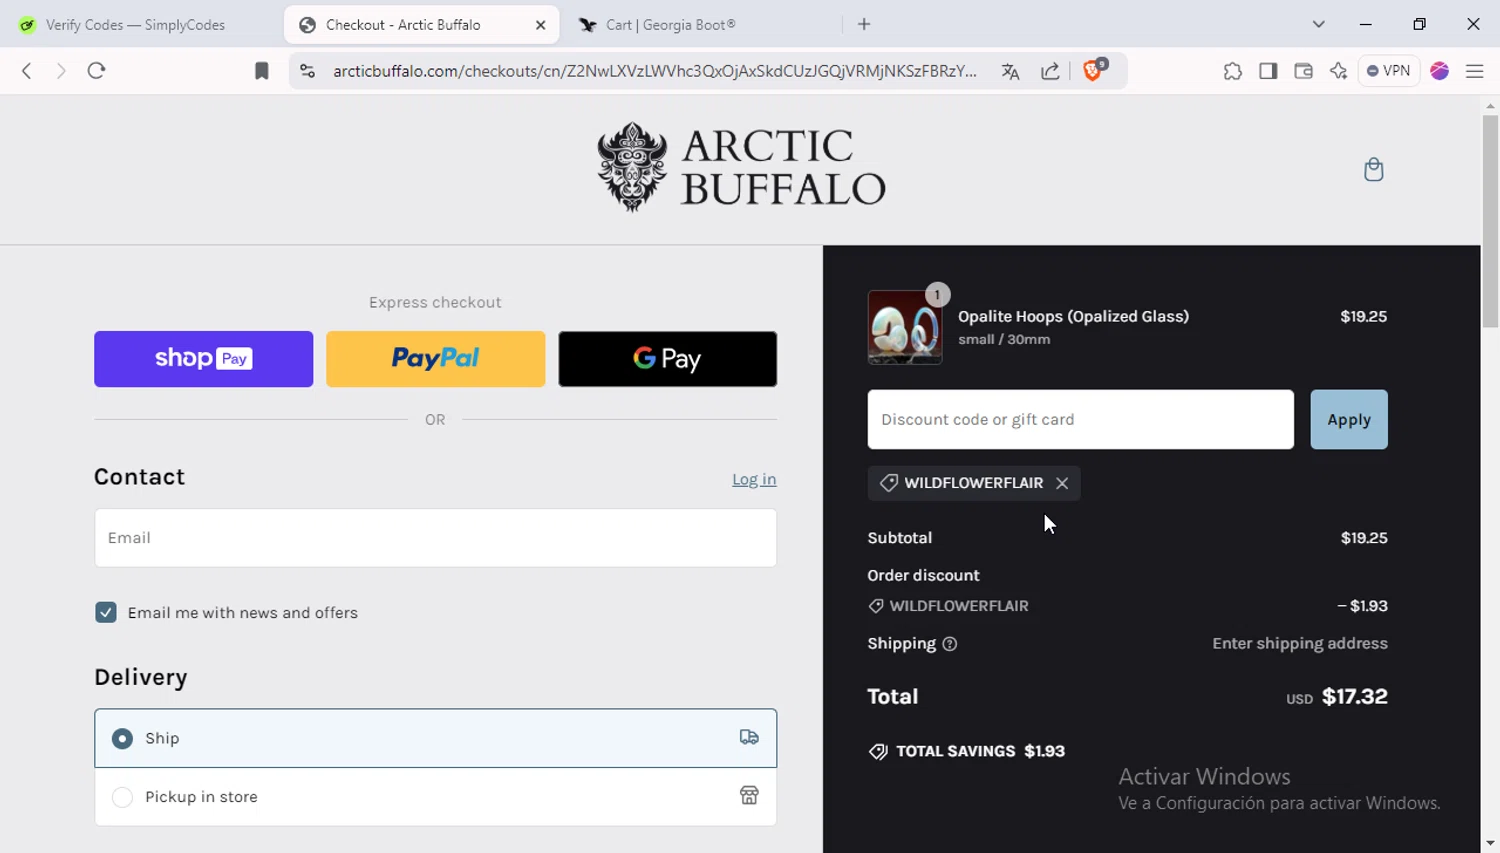Viewport: 1500px width, 853px height.
Task: Pay with Shop Pay button
Action: coord(203,359)
